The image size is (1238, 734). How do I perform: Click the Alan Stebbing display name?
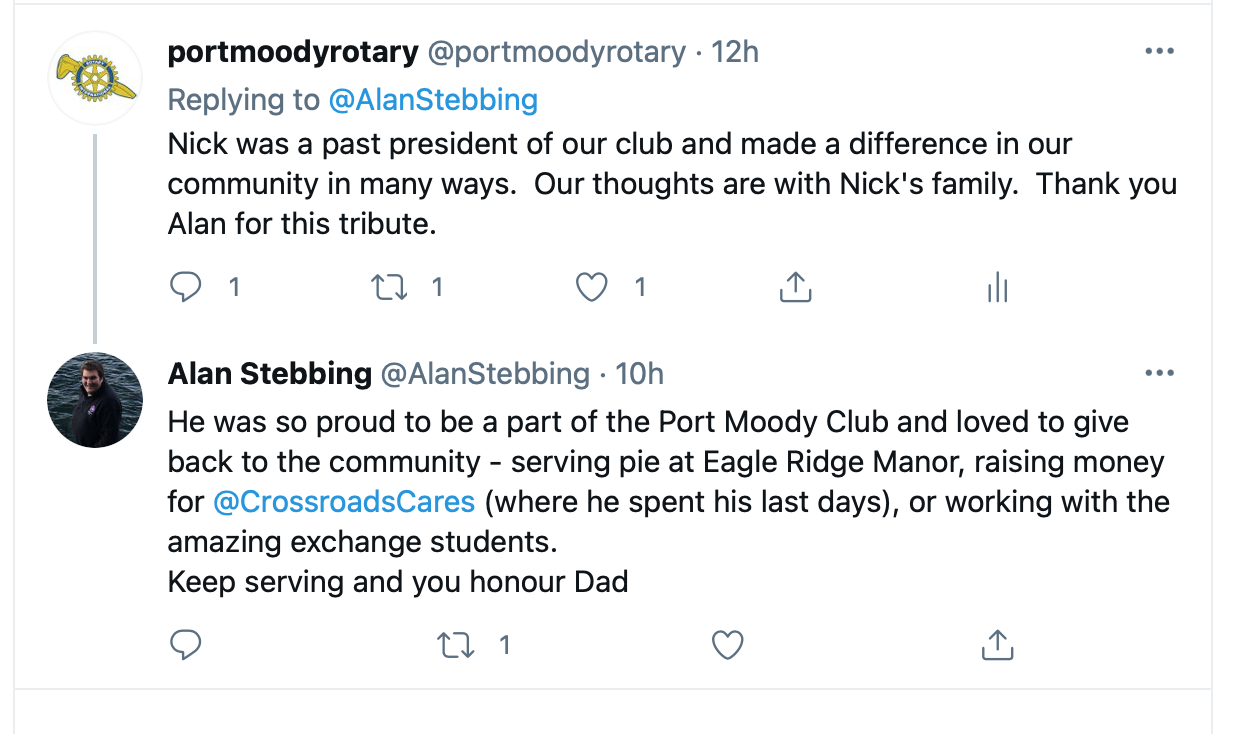(x=270, y=374)
